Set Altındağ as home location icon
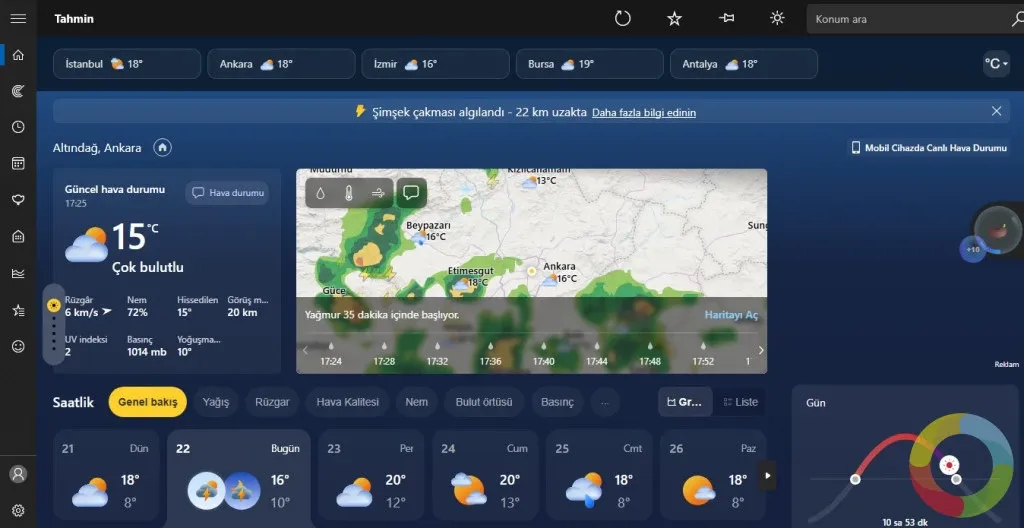Viewport: 1024px width, 528px height. pyautogui.click(x=163, y=148)
